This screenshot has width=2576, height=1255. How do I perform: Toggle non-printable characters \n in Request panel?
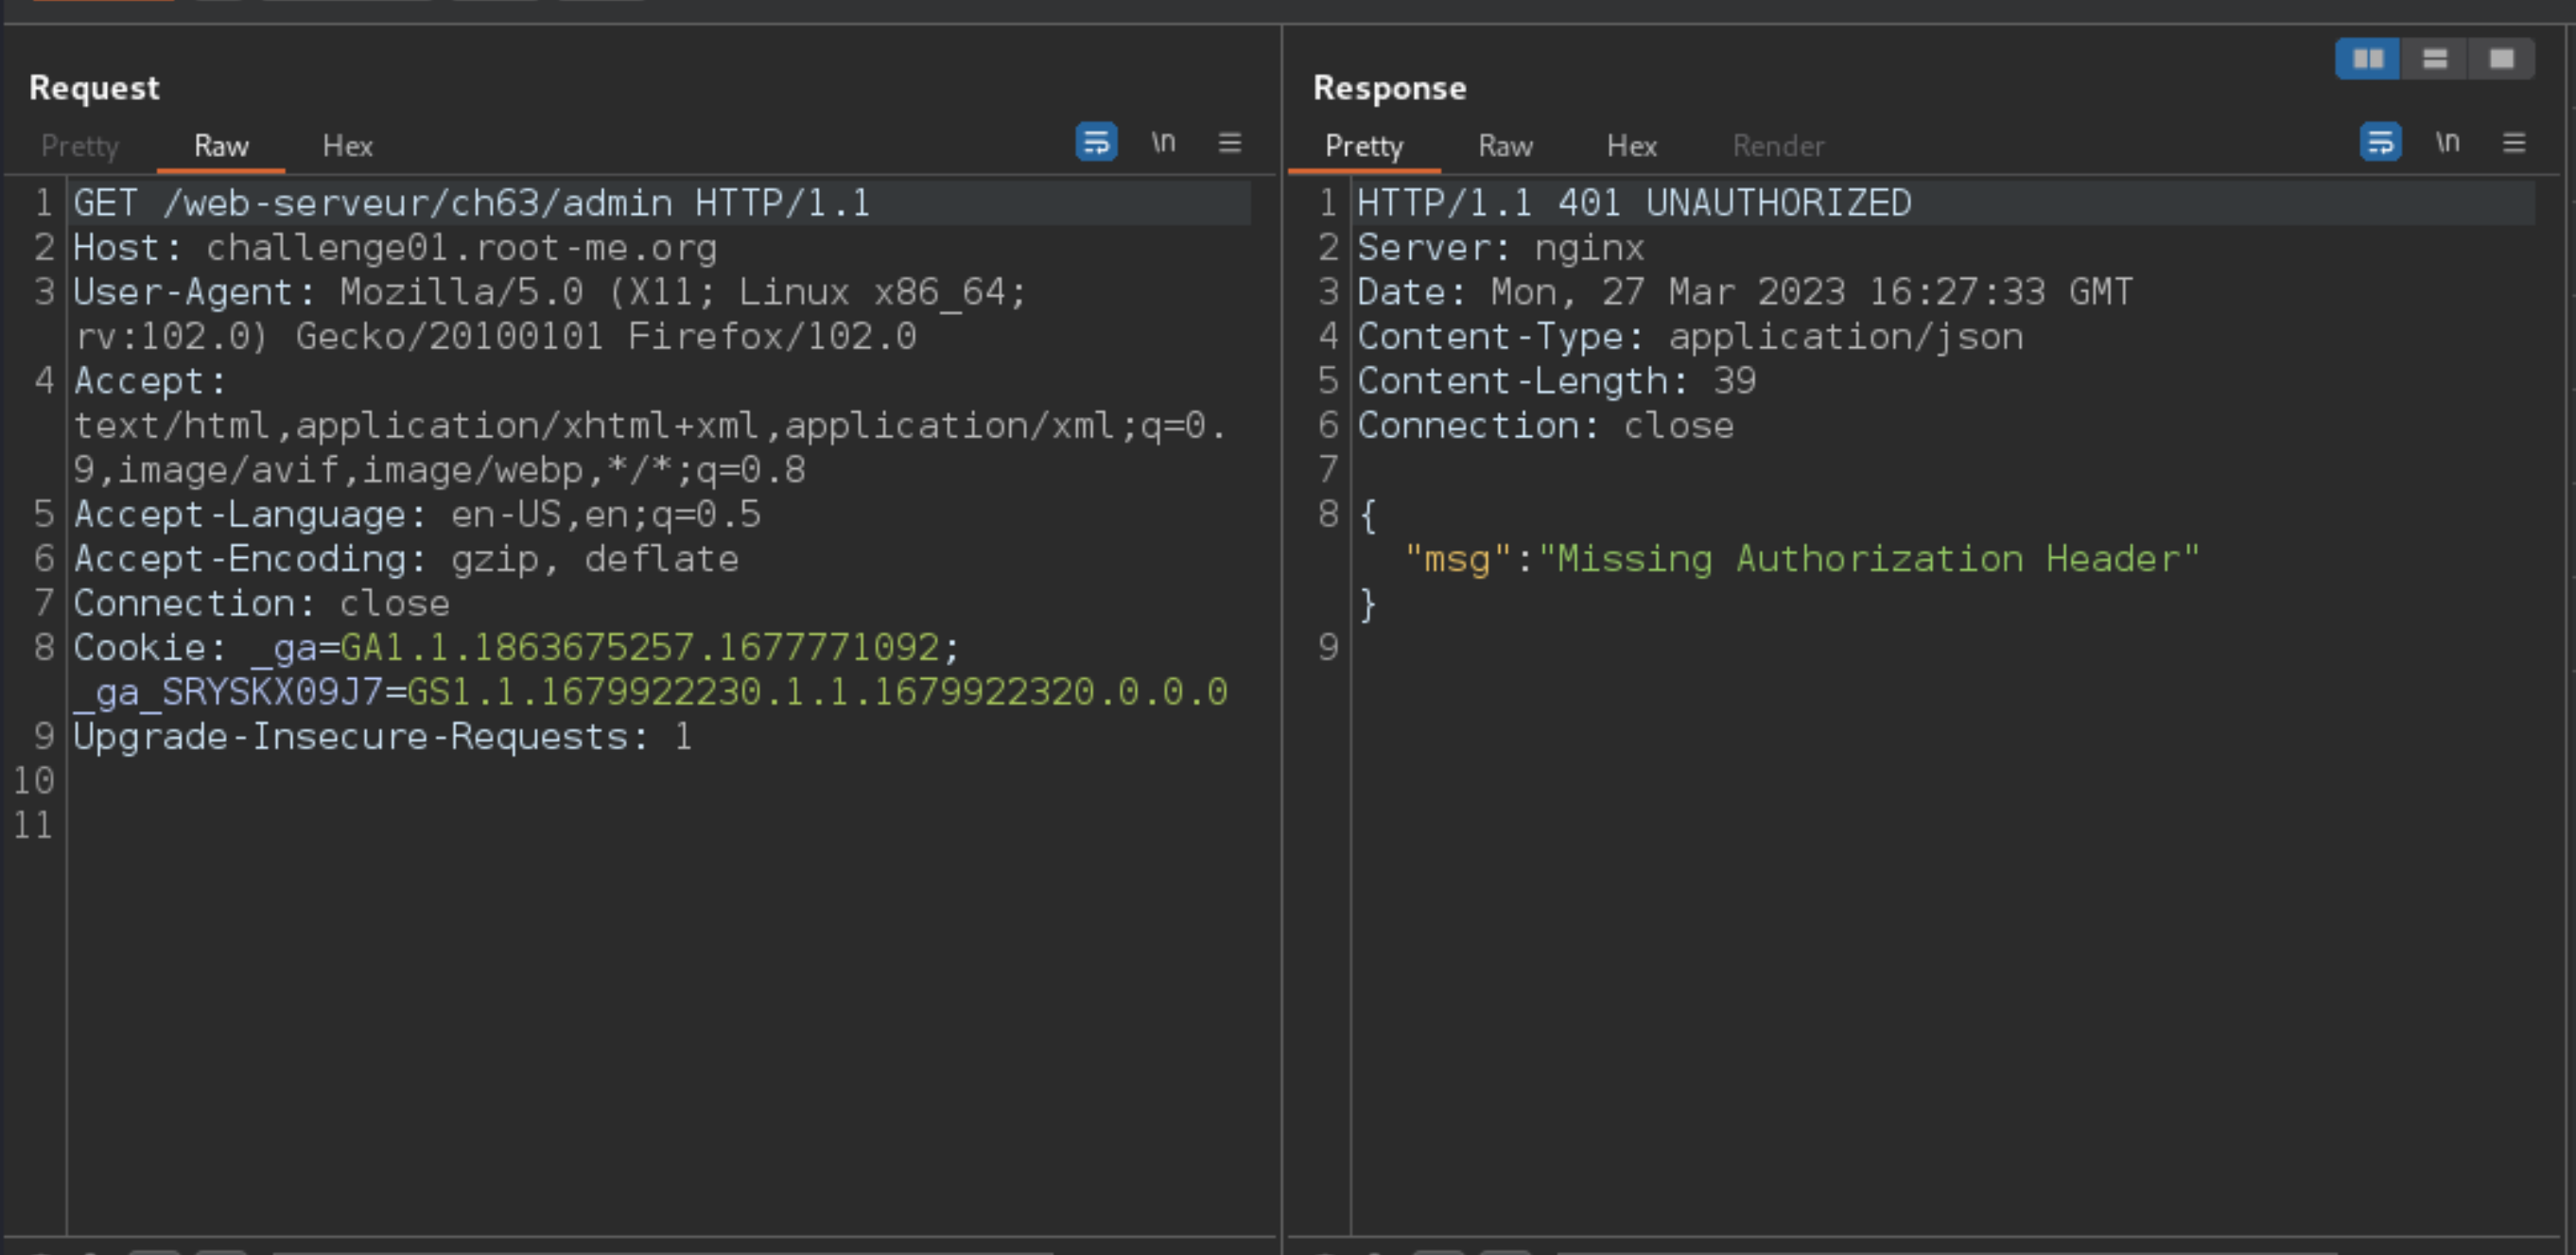(x=1163, y=142)
